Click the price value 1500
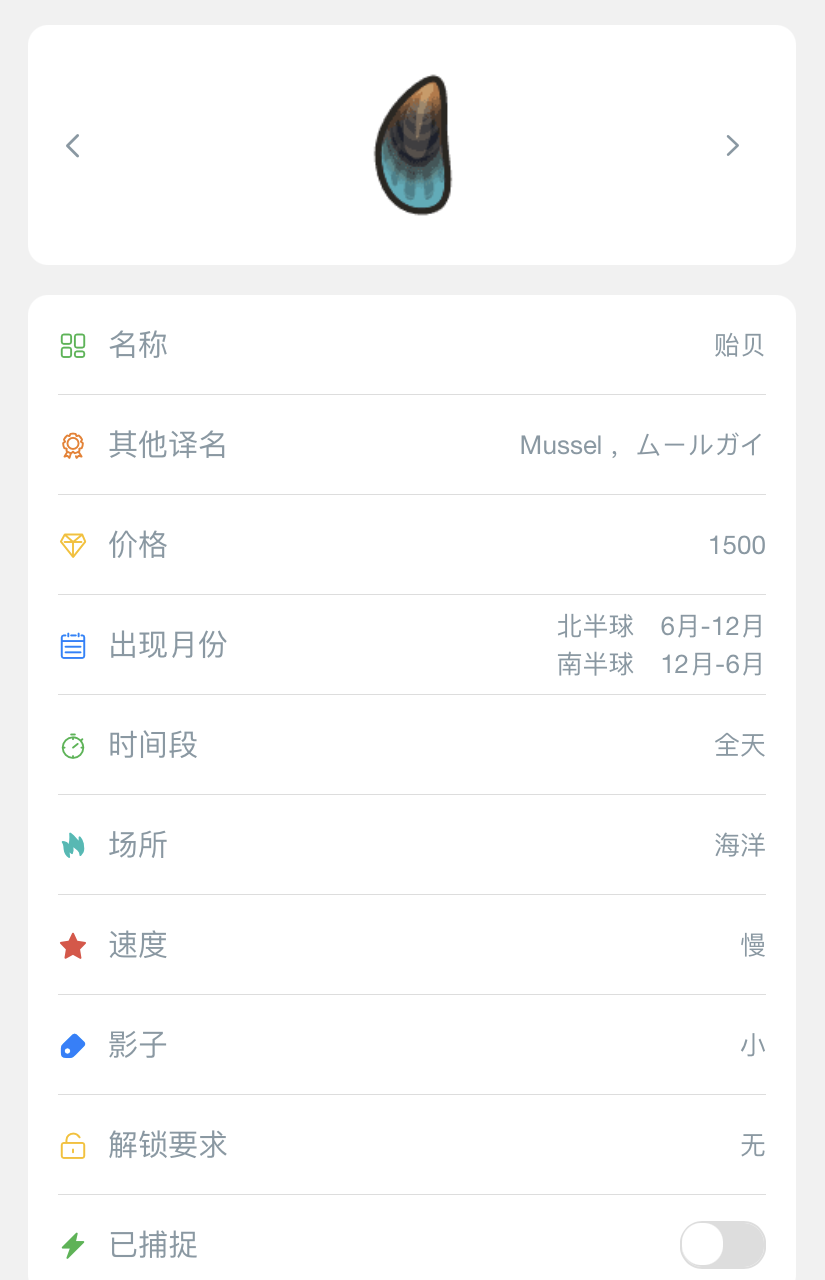The image size is (825, 1280). [737, 545]
